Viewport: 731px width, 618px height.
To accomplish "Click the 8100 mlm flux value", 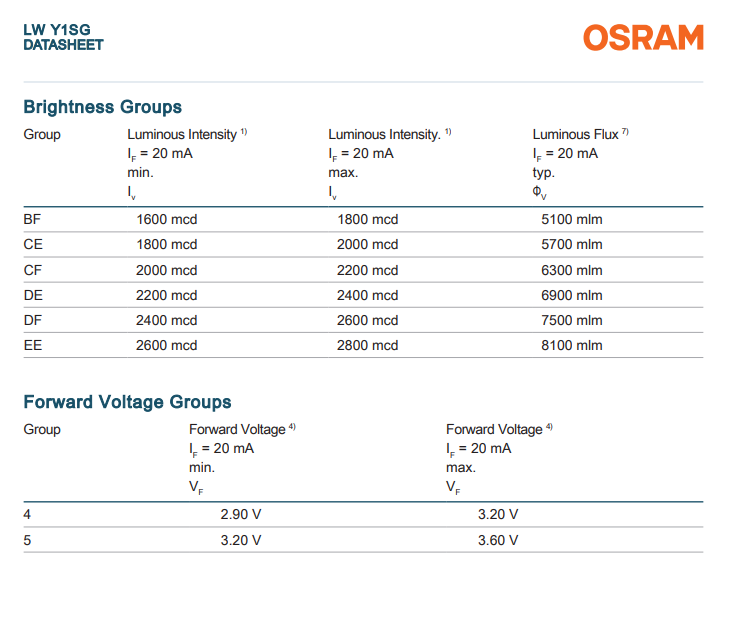I will (x=572, y=346).
